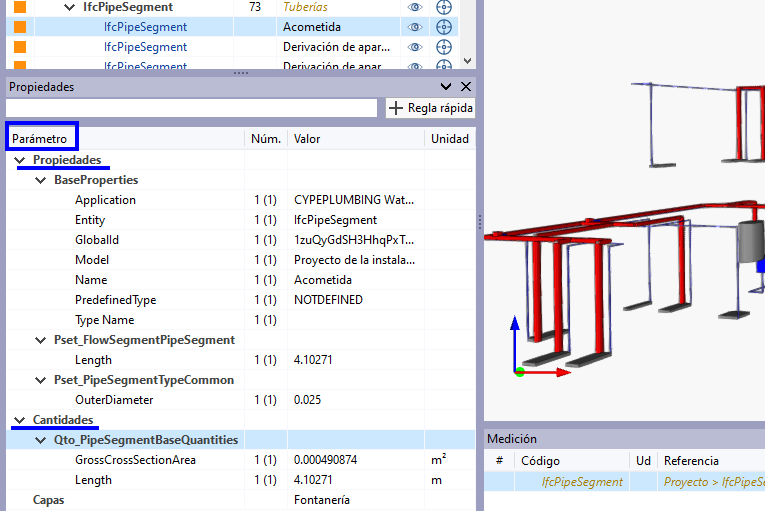This screenshot has width=765, height=511.
Task: Collapse the BaseProperties group
Action: pyautogui.click(x=40, y=180)
